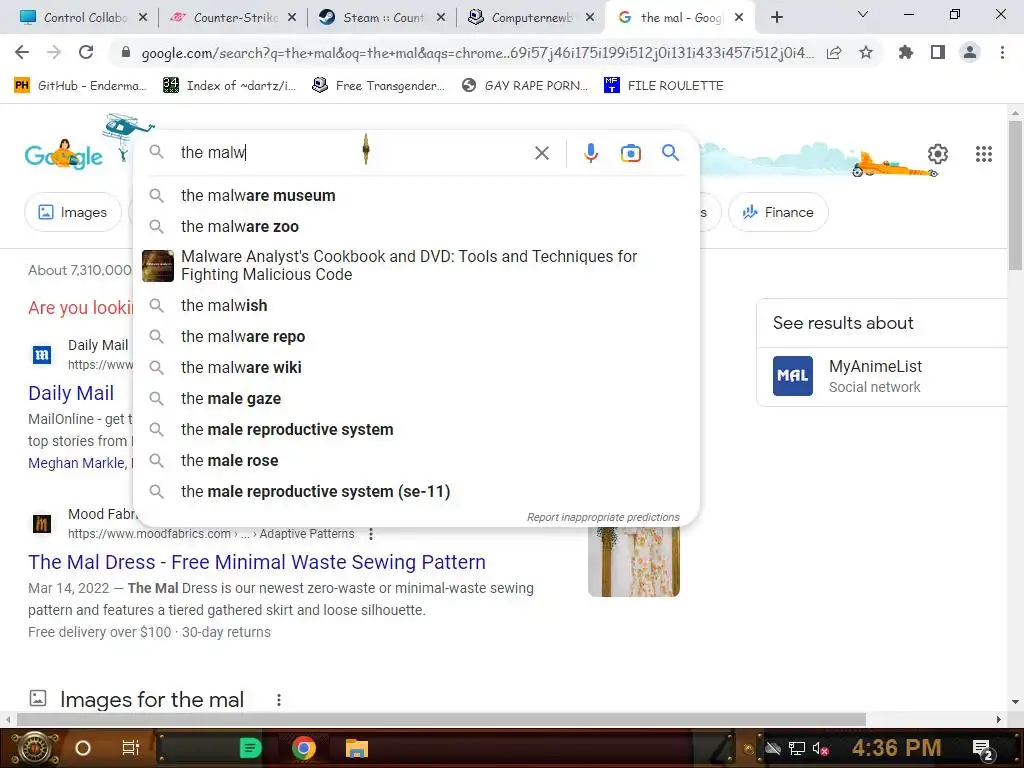This screenshot has width=1024, height=768.
Task: Close the Steam tab
Action: (441, 18)
